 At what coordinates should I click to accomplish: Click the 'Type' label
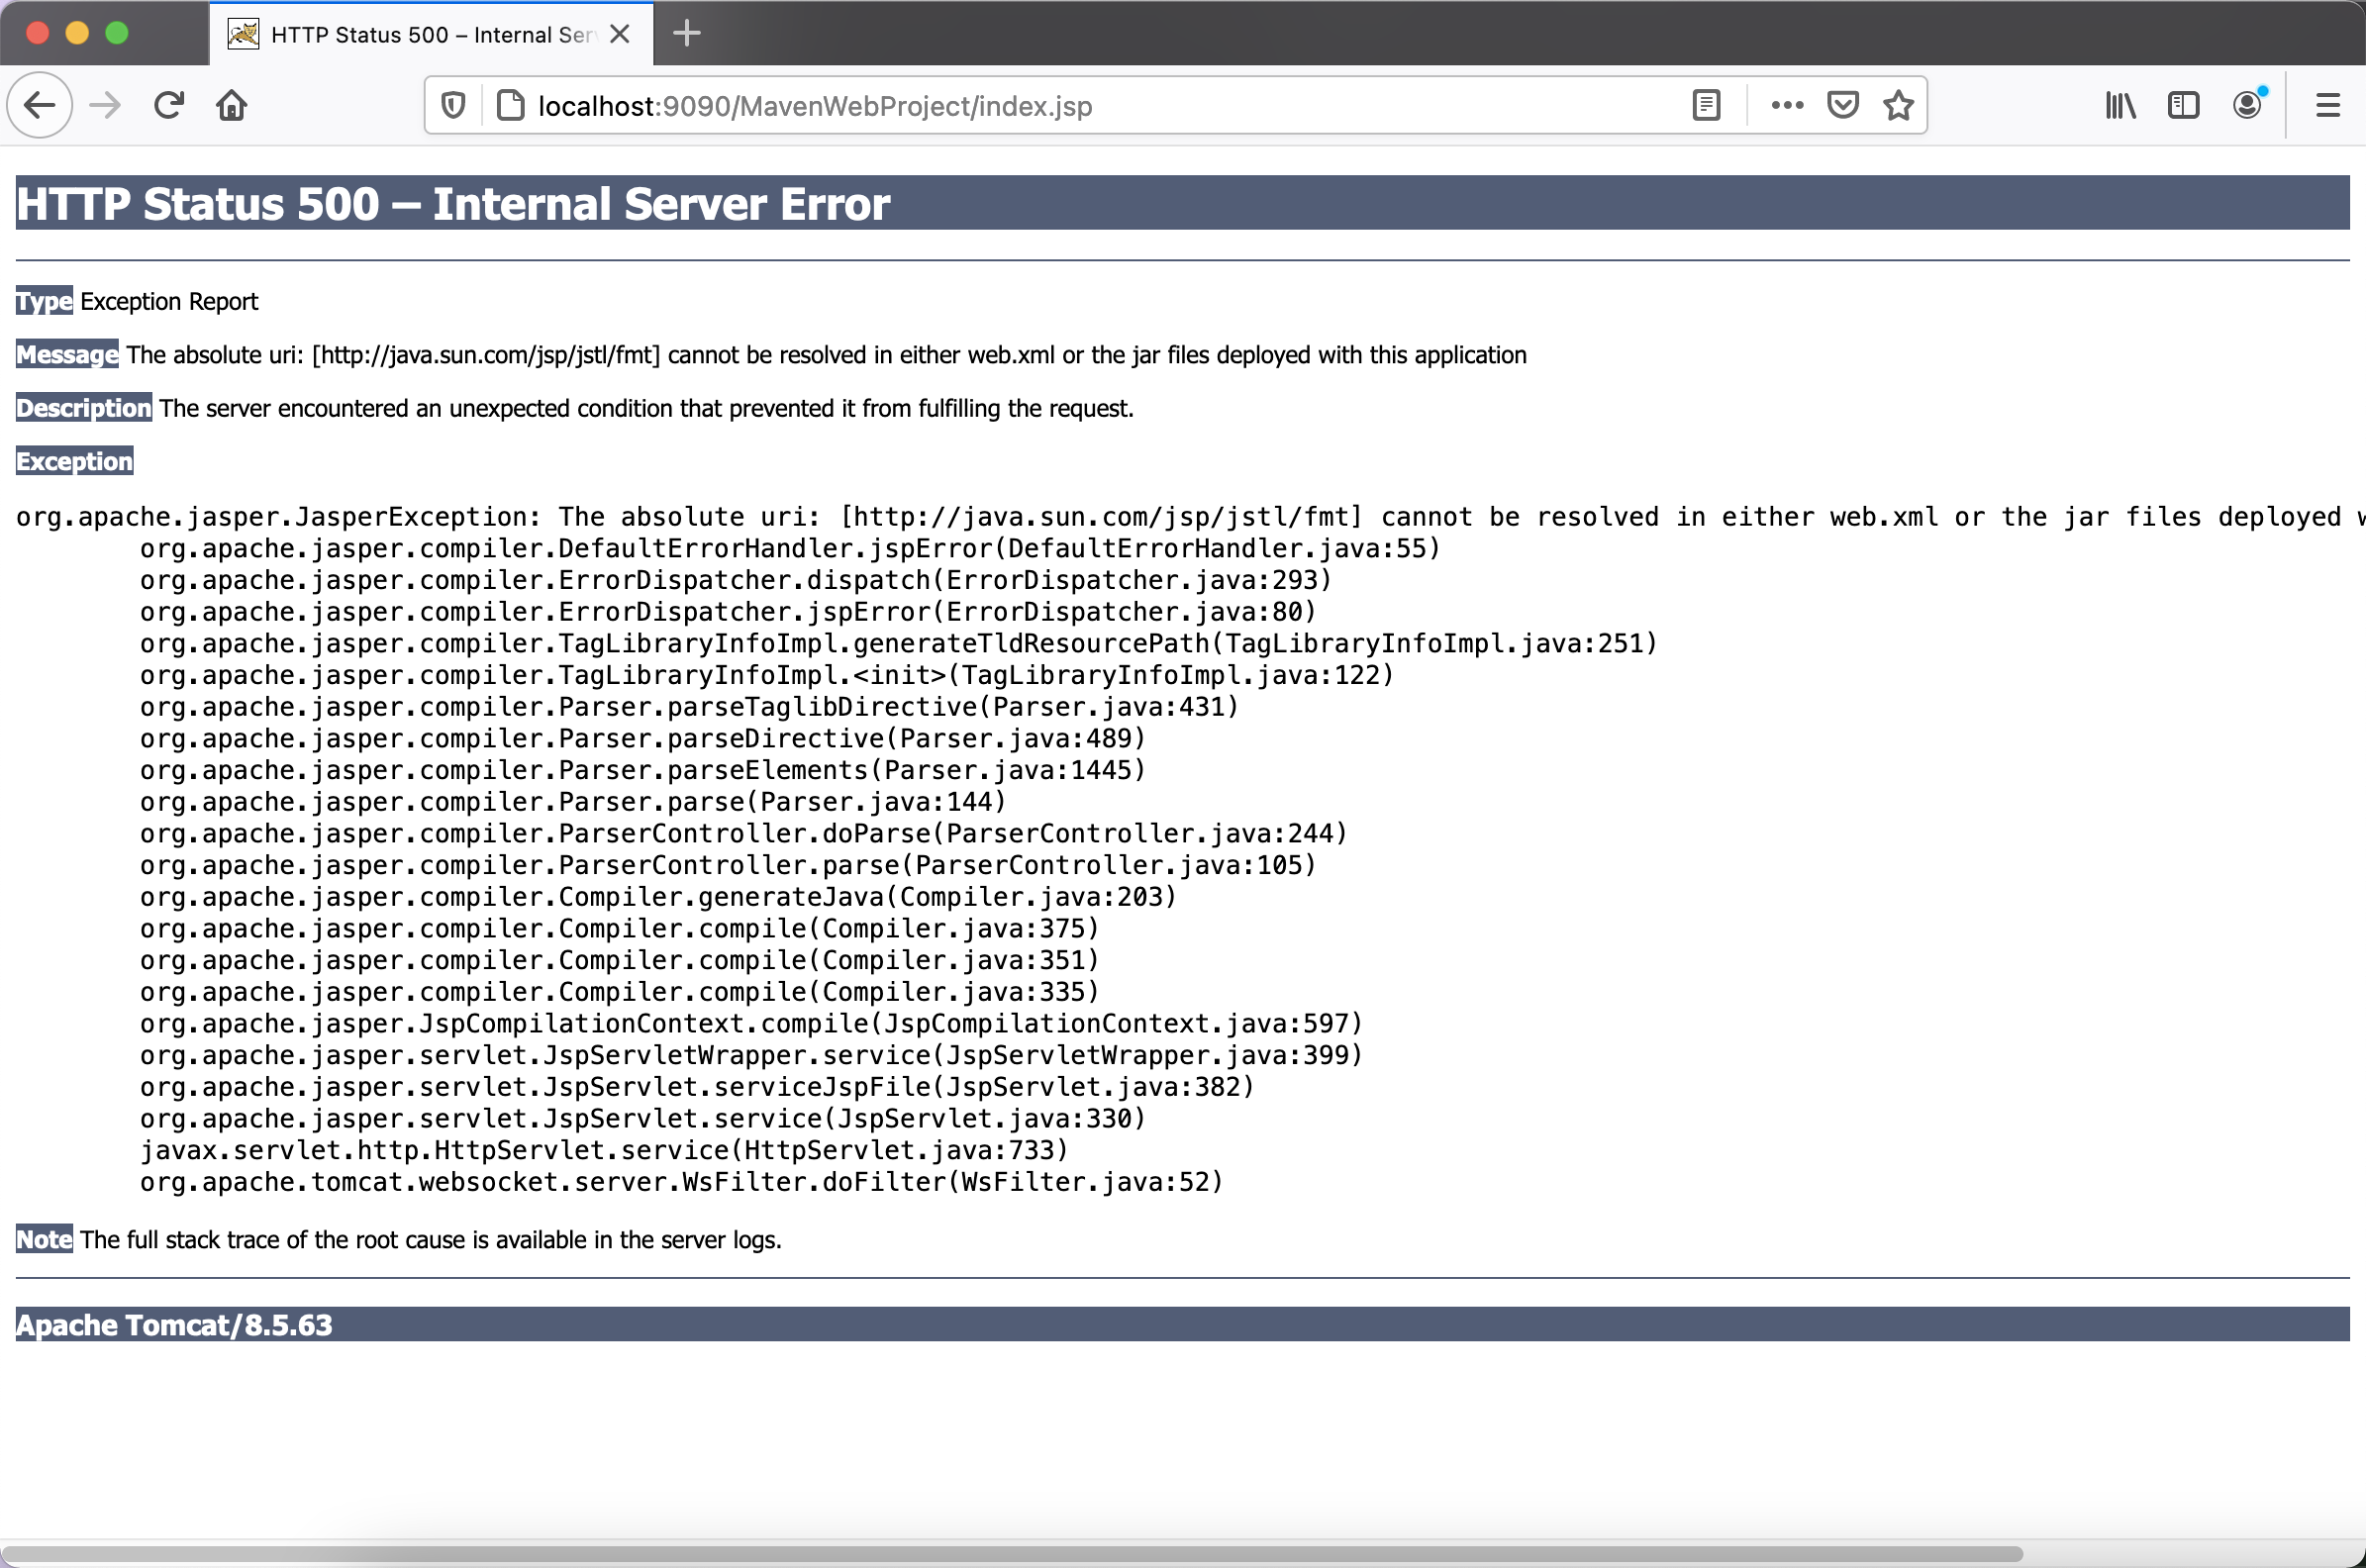click(44, 301)
